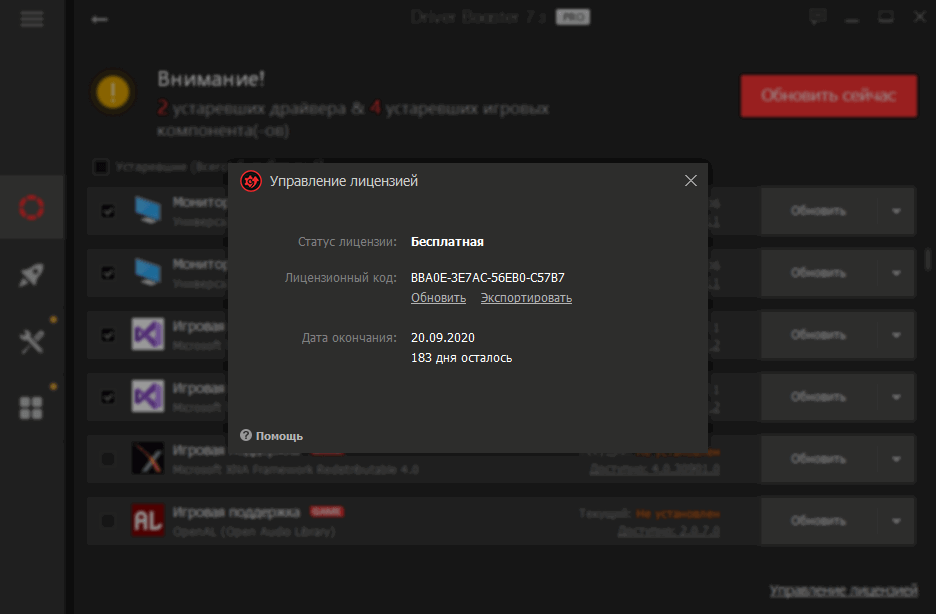
Task: Toggle the Устаревшие select-all checkbox
Action: click(101, 166)
